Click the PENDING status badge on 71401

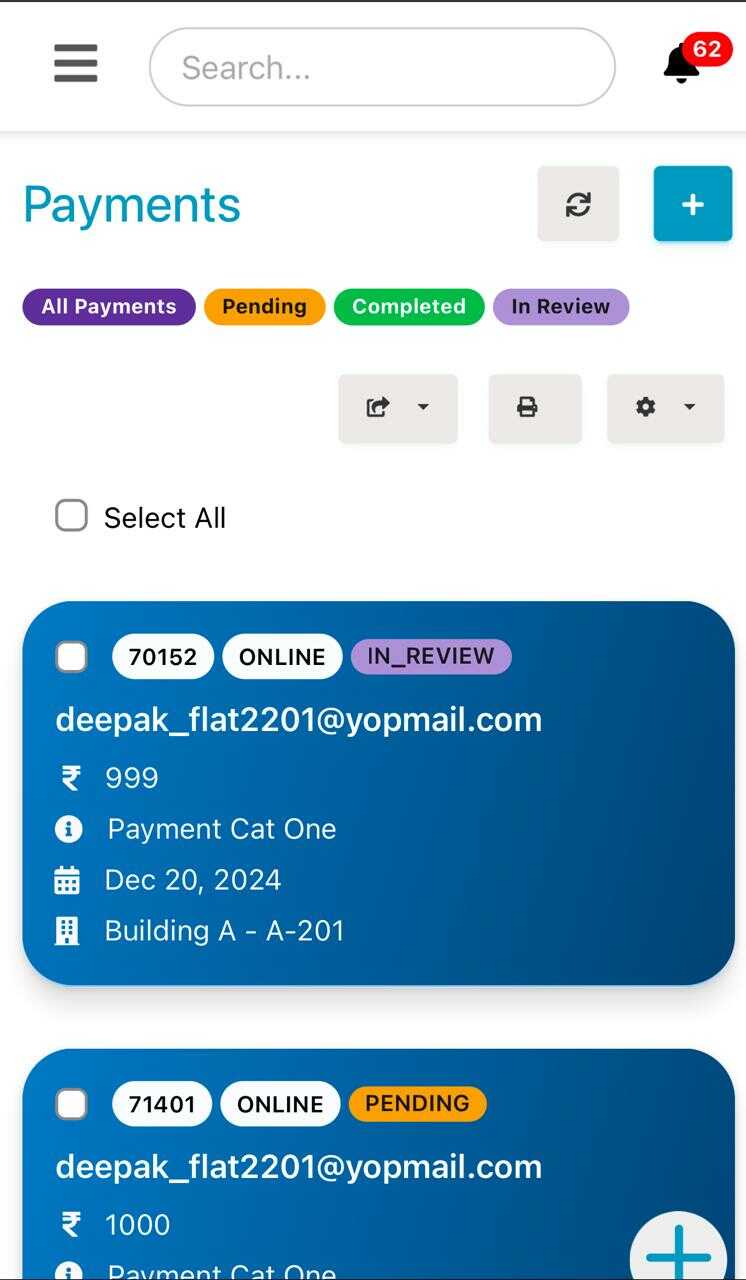417,1103
